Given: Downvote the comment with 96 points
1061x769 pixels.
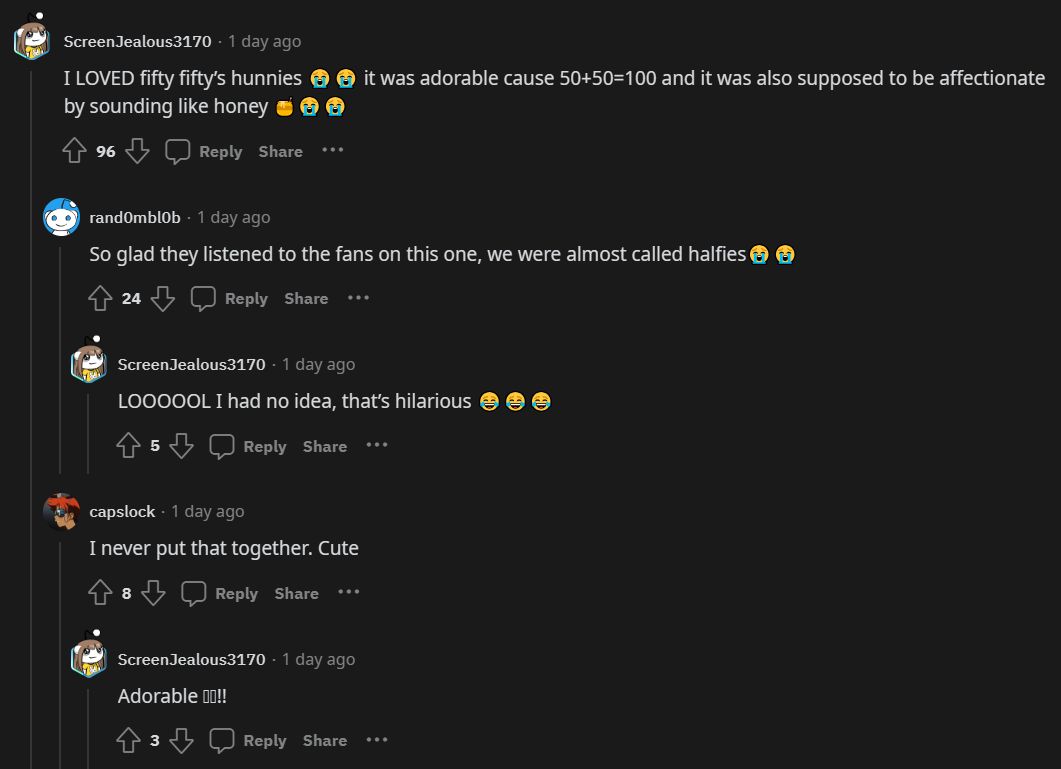Looking at the screenshot, I should coord(137,151).
